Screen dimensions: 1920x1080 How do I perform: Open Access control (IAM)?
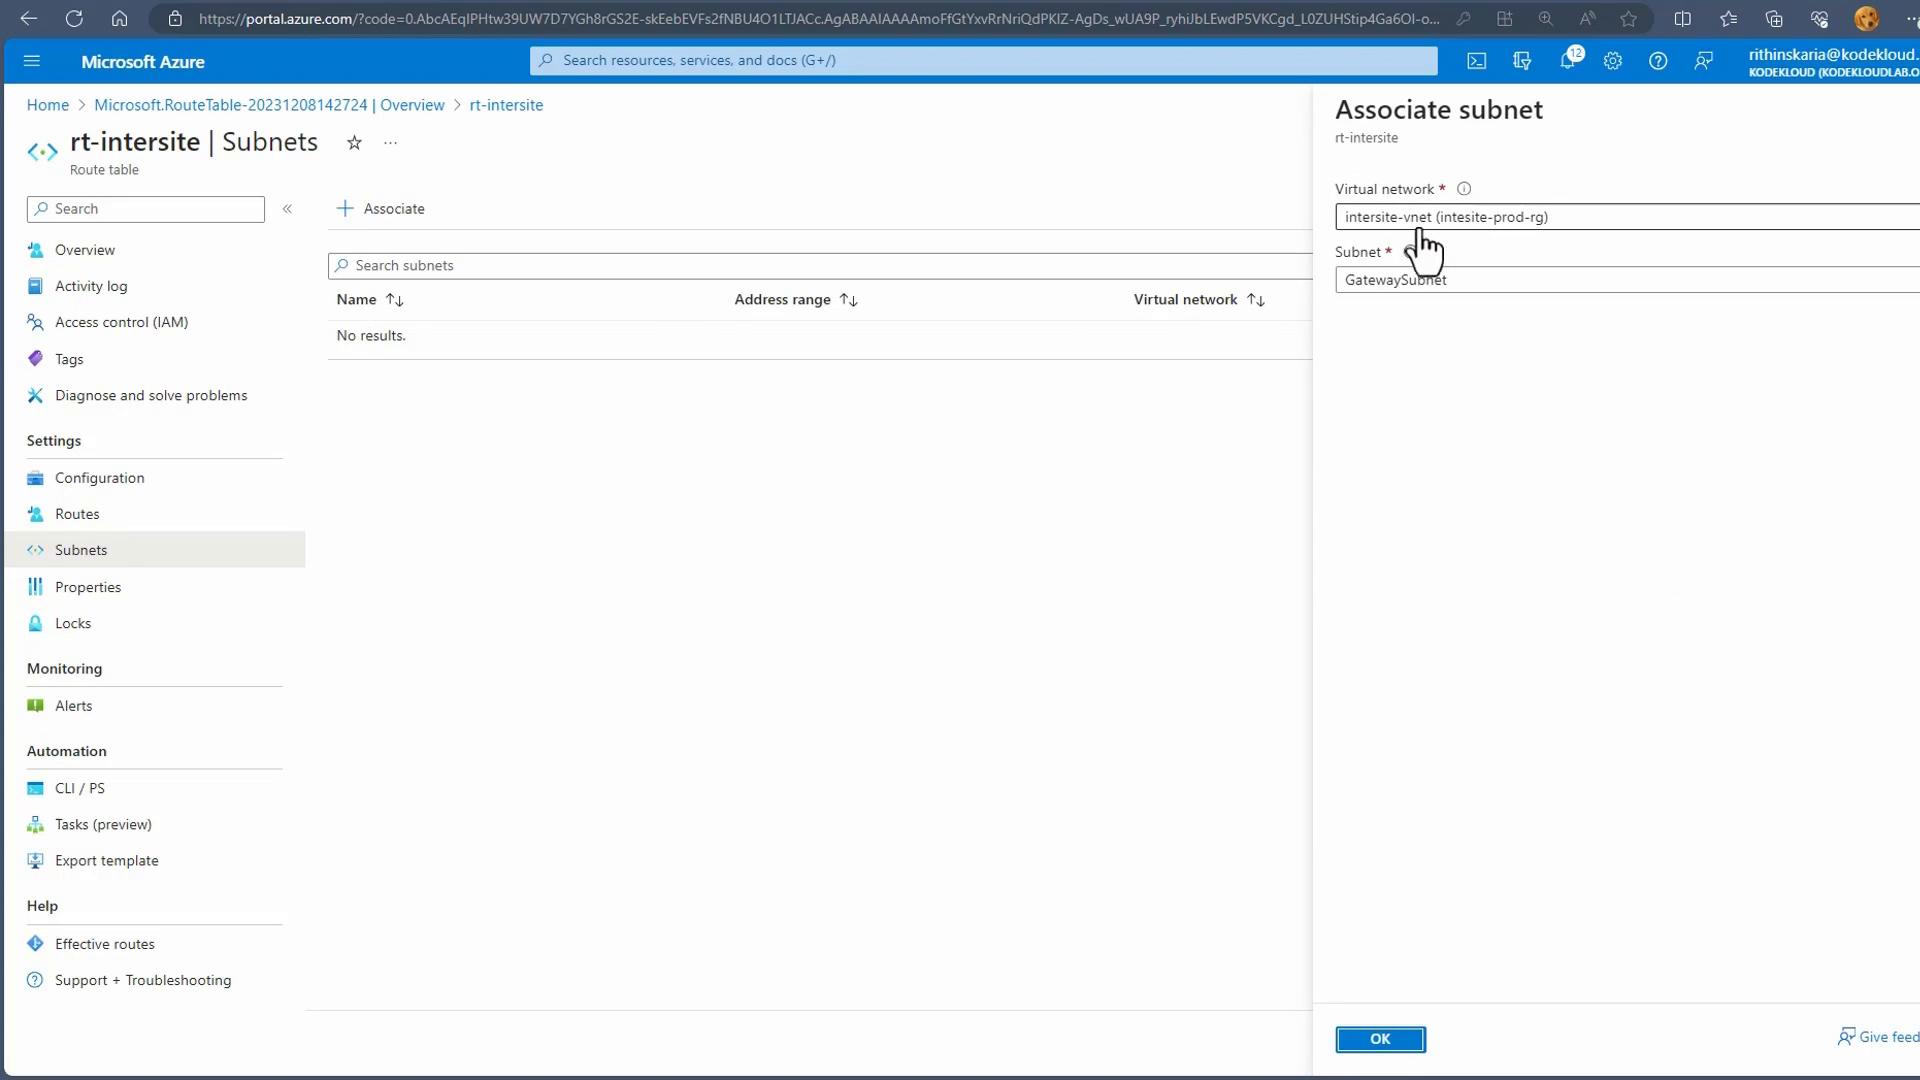121,322
